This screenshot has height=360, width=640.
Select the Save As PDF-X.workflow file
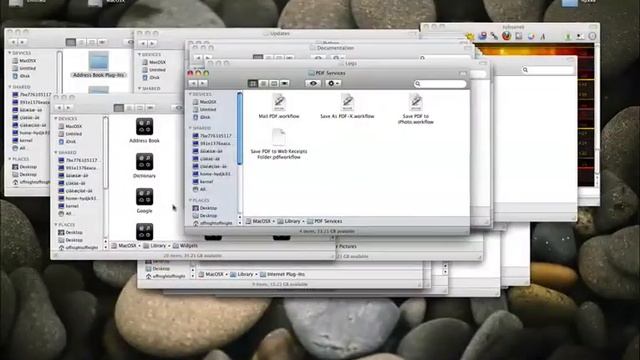click(x=347, y=106)
